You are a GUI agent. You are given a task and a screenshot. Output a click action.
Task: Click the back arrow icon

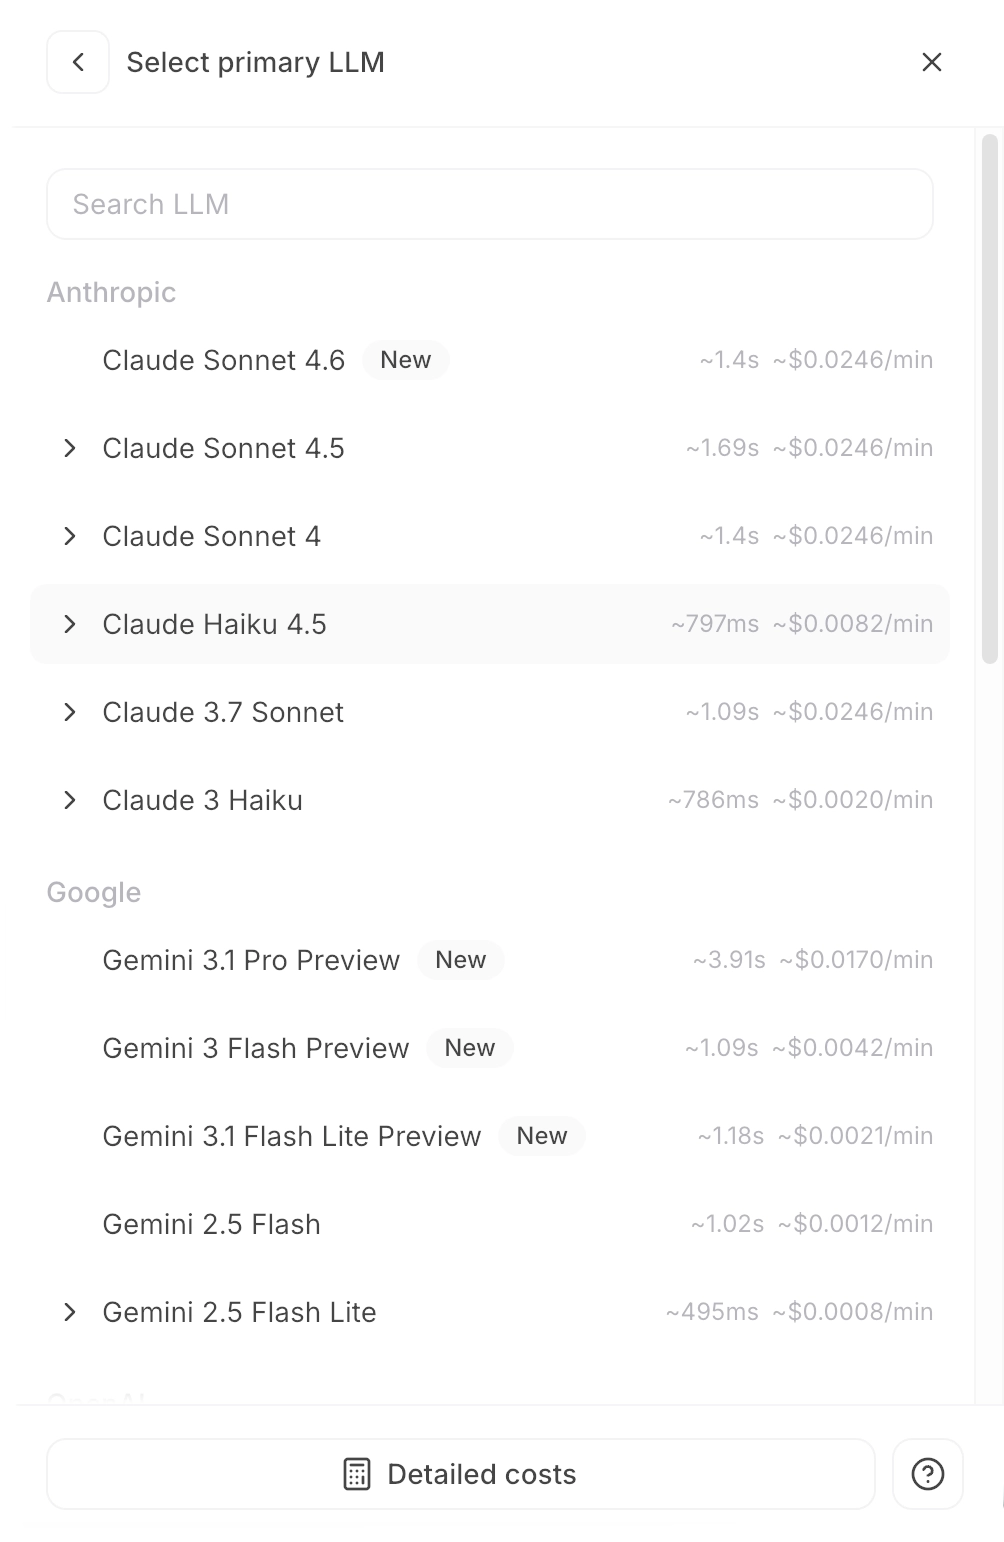tap(78, 62)
